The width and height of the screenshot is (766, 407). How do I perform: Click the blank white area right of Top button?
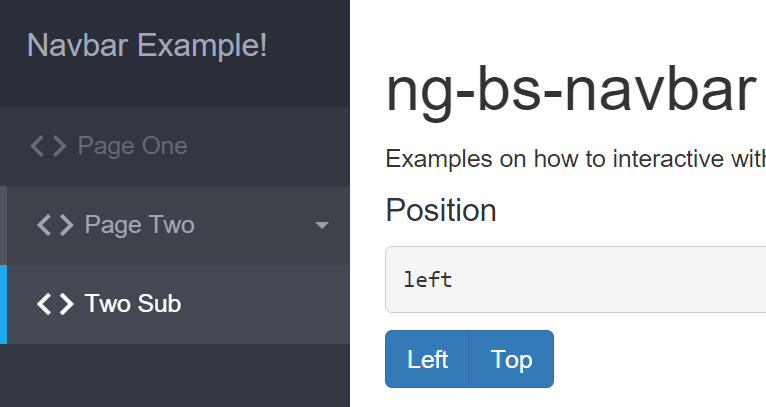[x=660, y=359]
